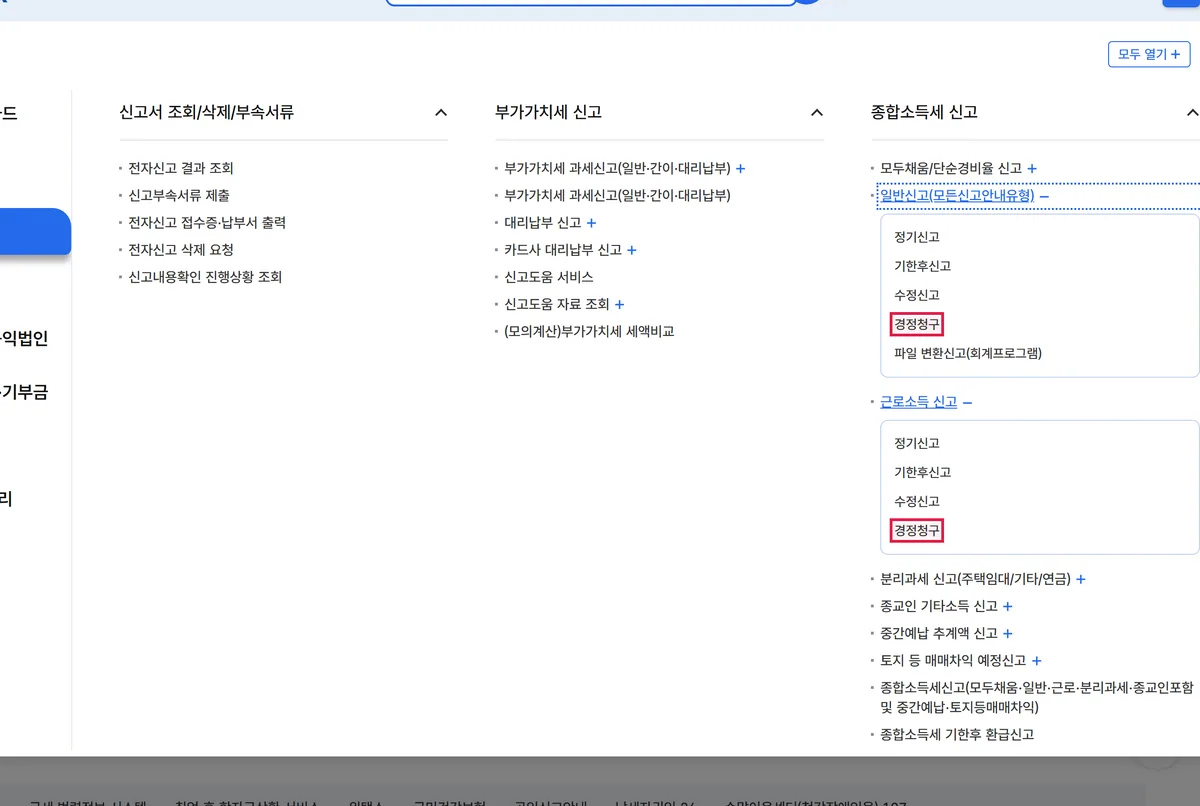Collapse the 부가가치세 신고 section

pos(817,113)
